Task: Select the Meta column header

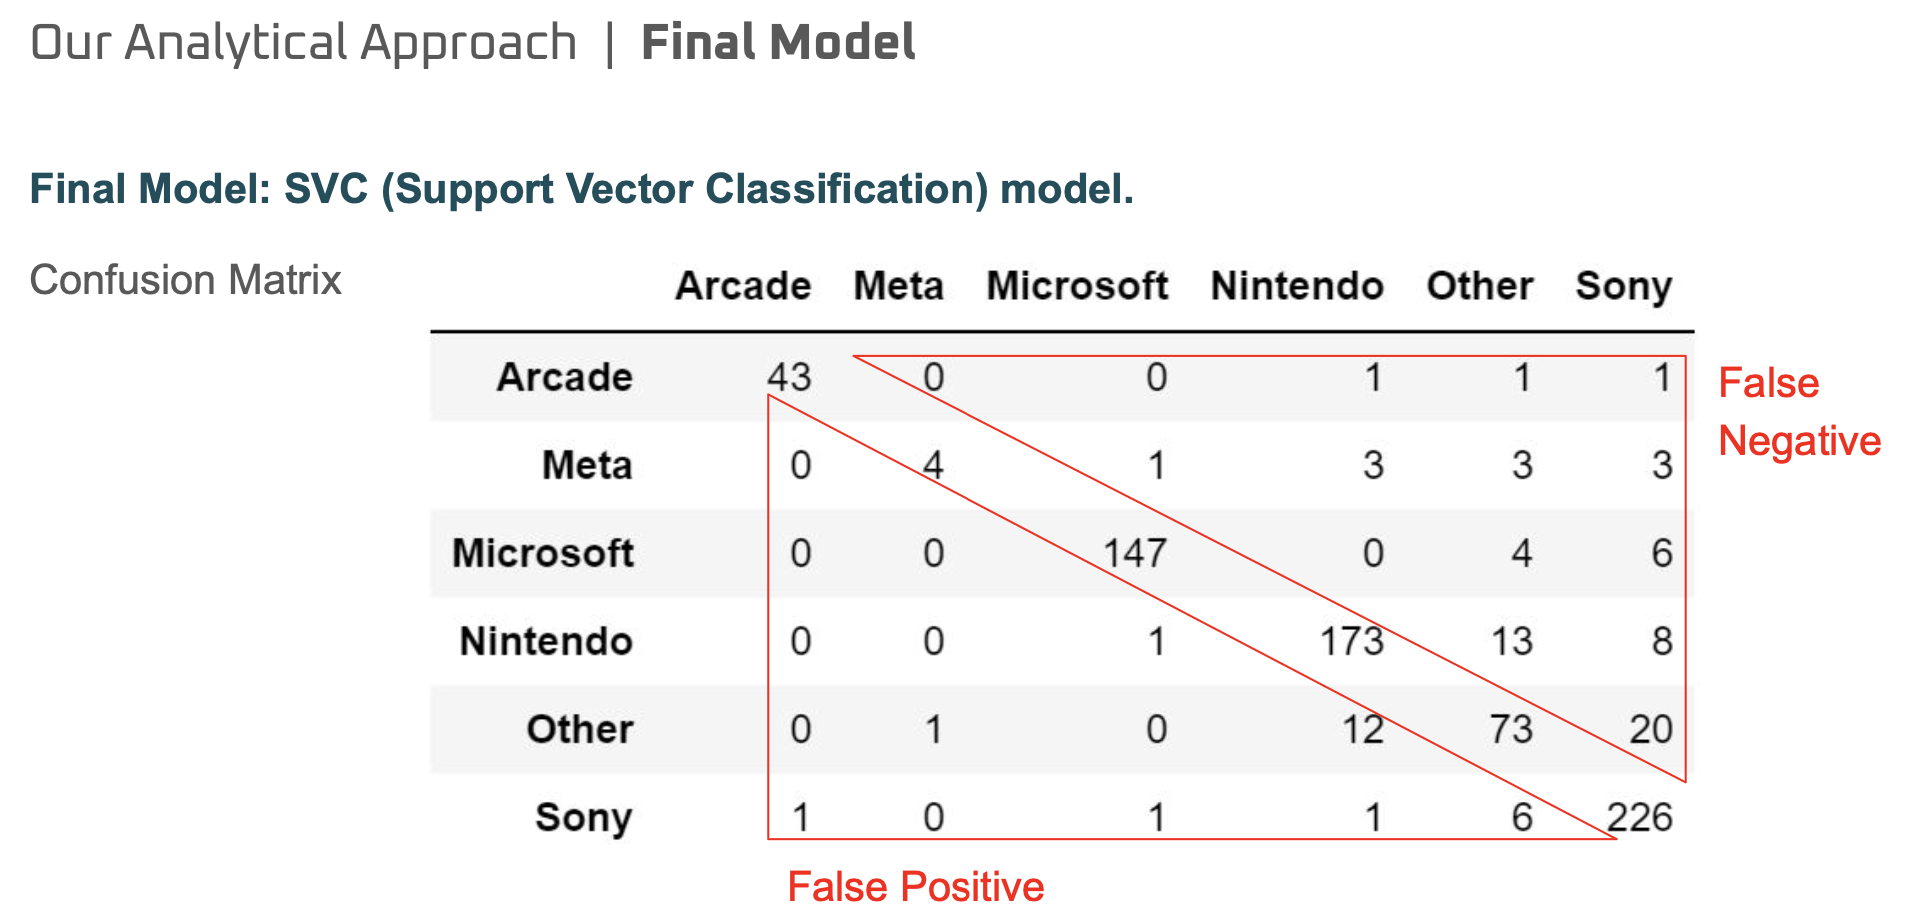Action: [899, 286]
